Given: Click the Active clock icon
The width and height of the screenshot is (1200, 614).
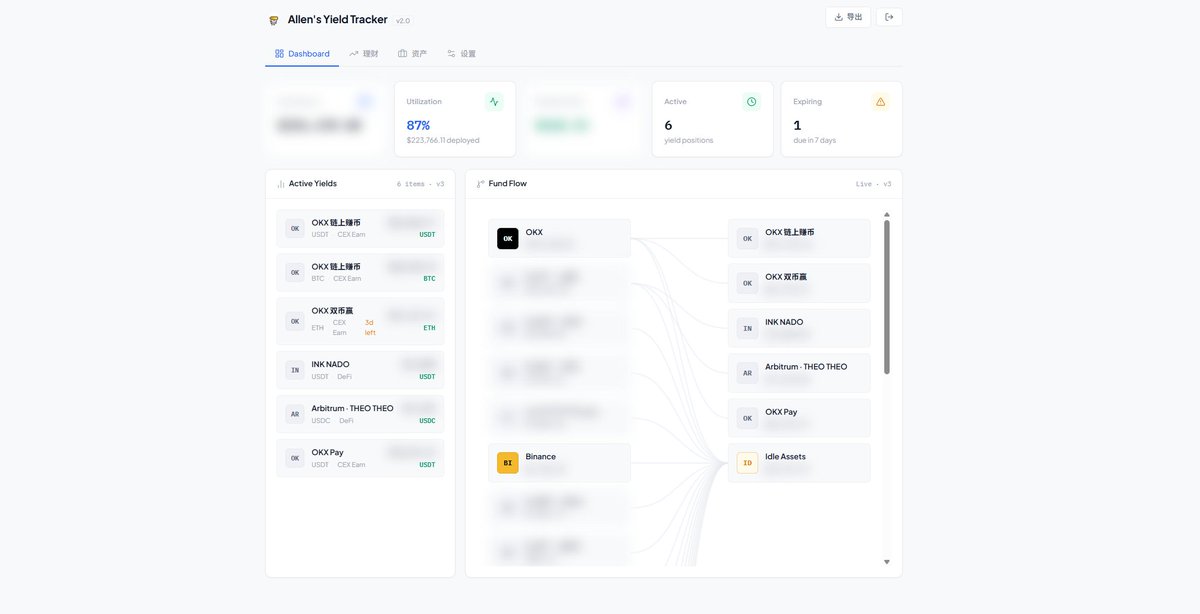Looking at the screenshot, I should coord(752,102).
